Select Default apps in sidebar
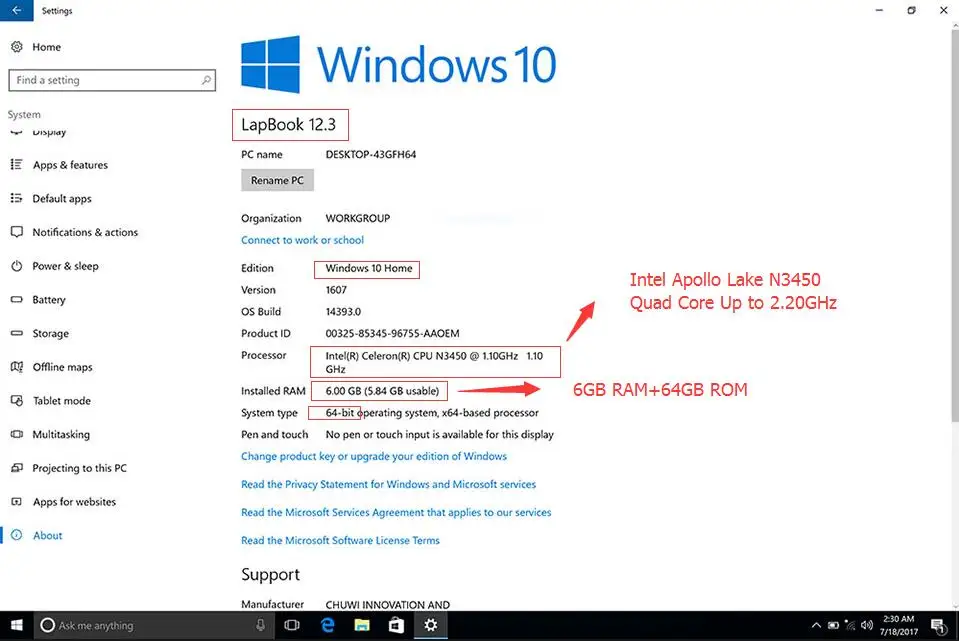 (62, 198)
